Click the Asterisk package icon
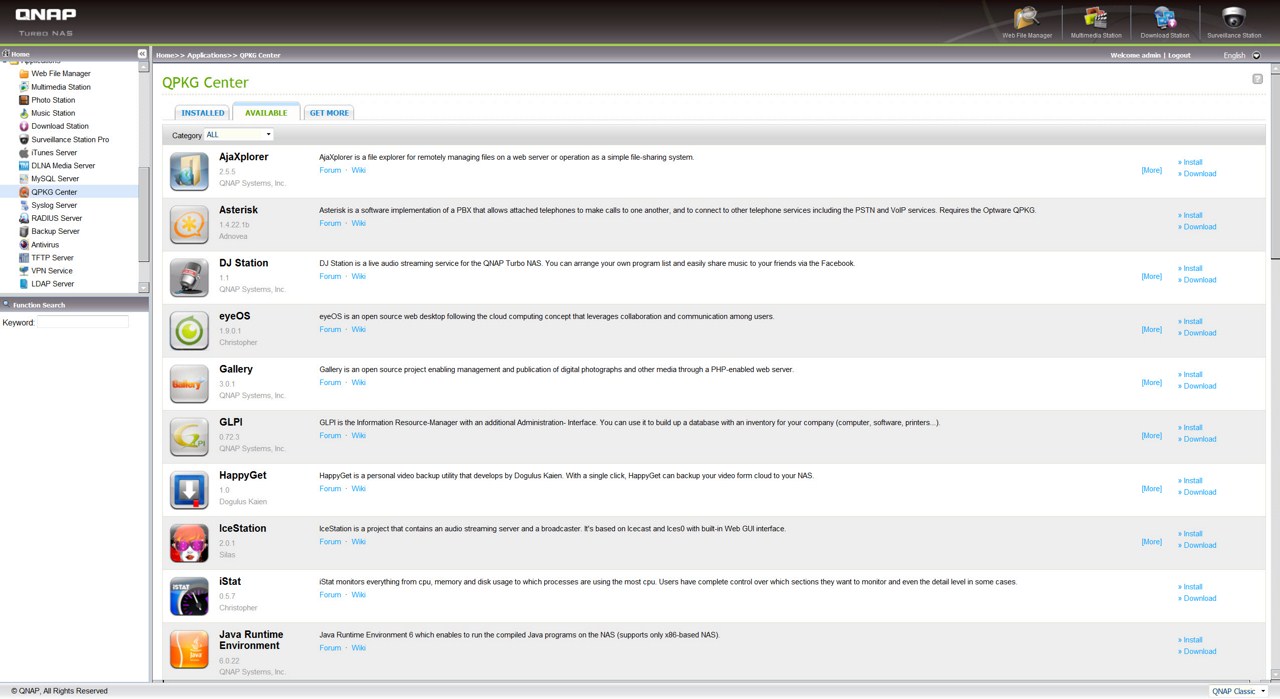 tap(189, 224)
